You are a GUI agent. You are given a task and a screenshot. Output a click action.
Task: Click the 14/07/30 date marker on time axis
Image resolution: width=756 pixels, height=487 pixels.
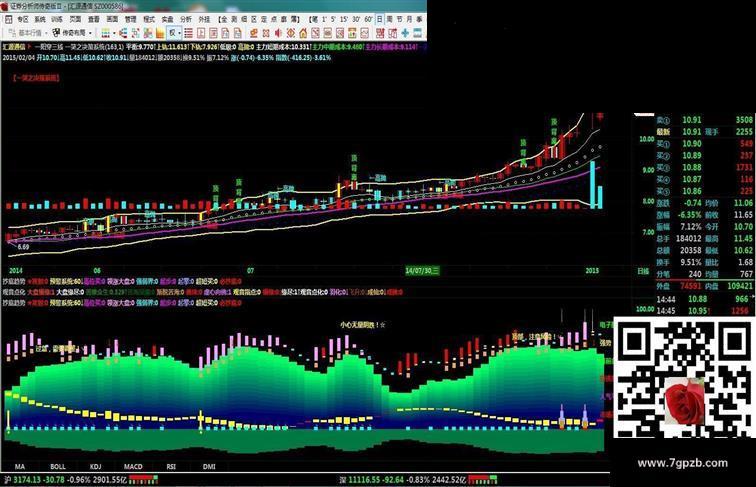pos(422,271)
